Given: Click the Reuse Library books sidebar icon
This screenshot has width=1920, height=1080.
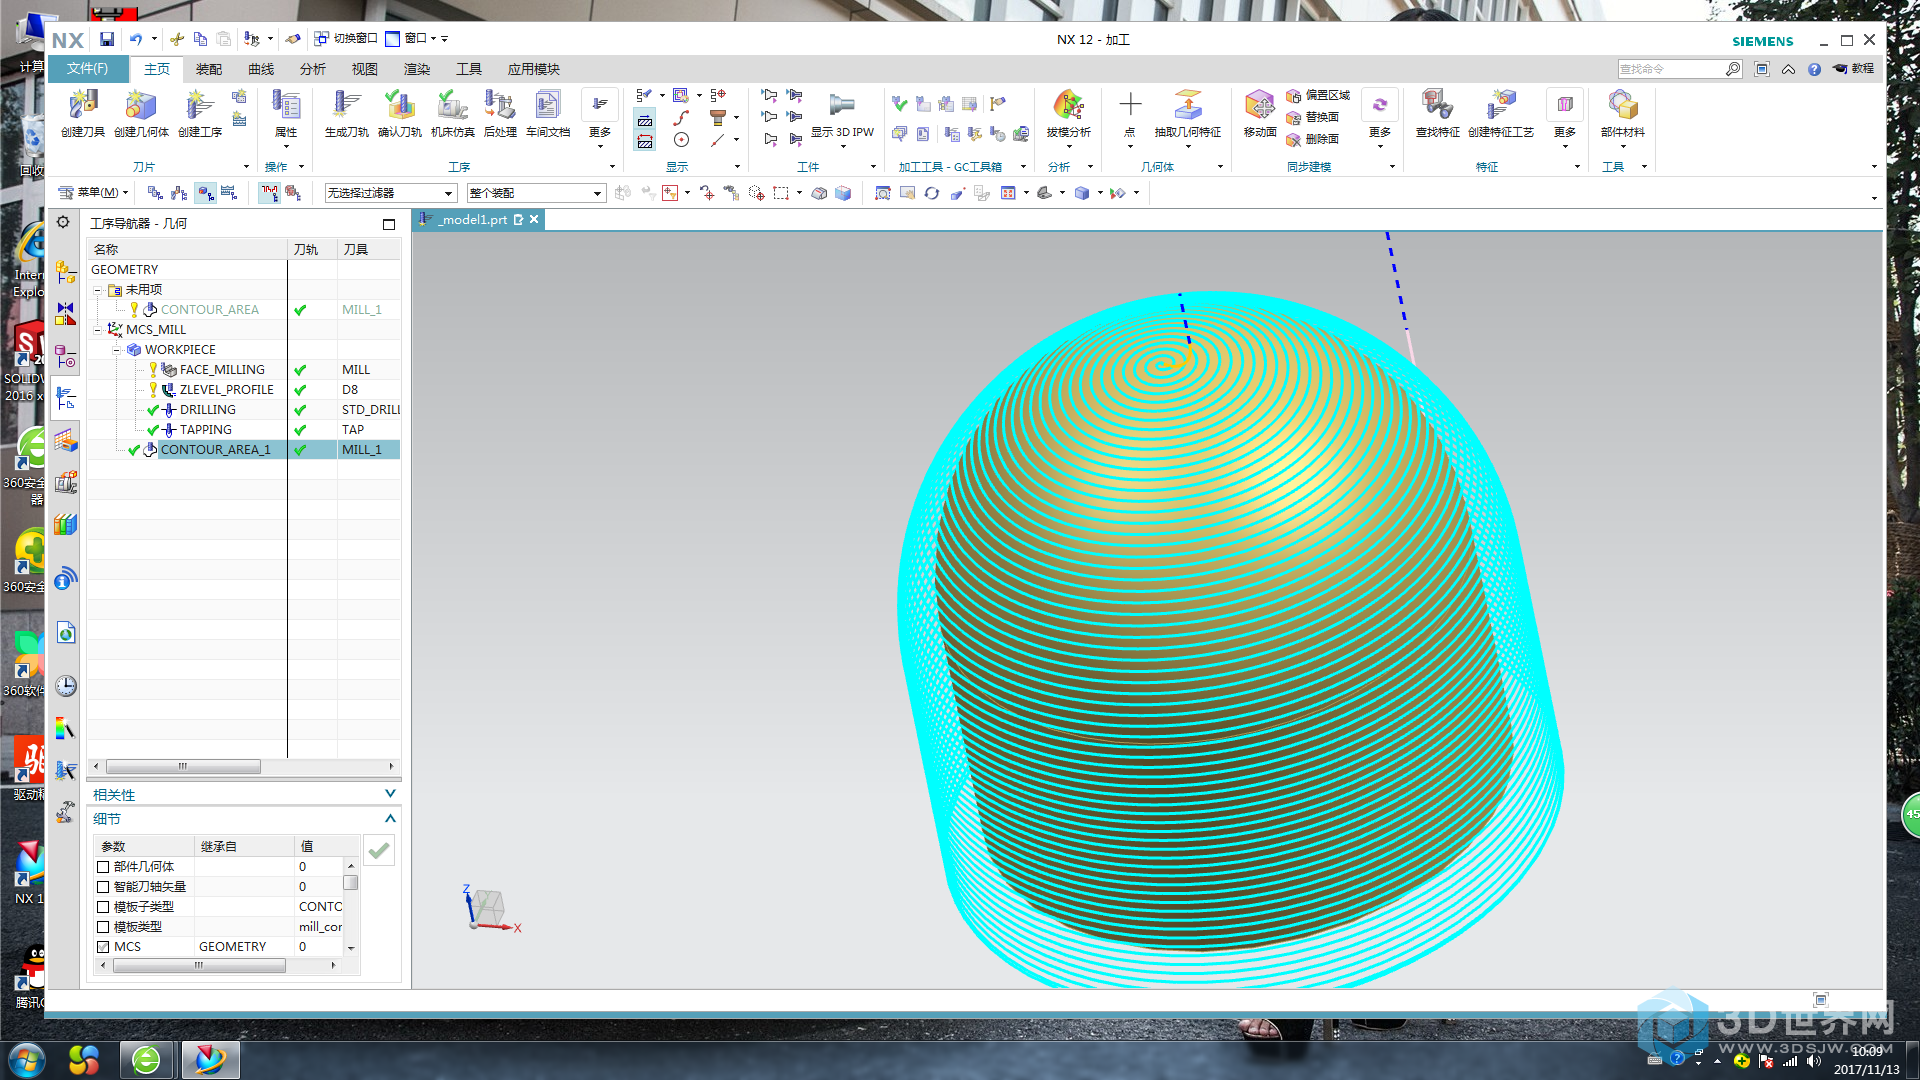Looking at the screenshot, I should [x=66, y=524].
